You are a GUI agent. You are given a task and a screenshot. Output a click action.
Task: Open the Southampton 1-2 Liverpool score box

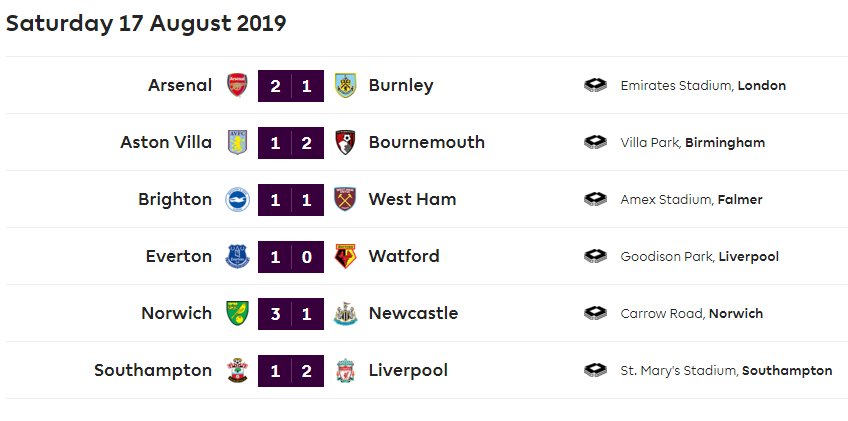click(291, 370)
